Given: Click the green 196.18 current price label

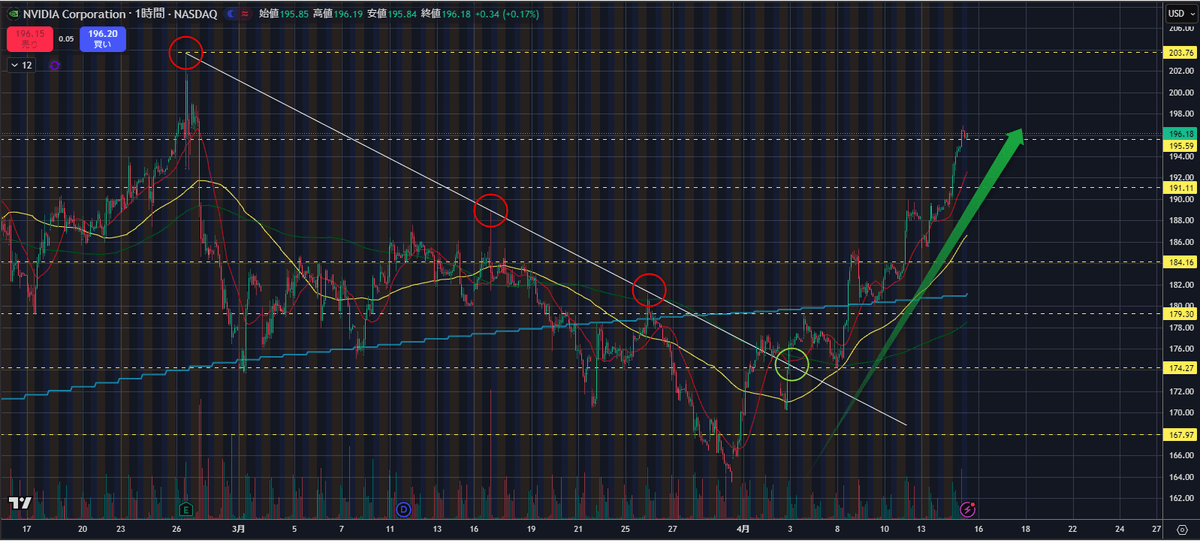Looking at the screenshot, I should (x=1180, y=134).
